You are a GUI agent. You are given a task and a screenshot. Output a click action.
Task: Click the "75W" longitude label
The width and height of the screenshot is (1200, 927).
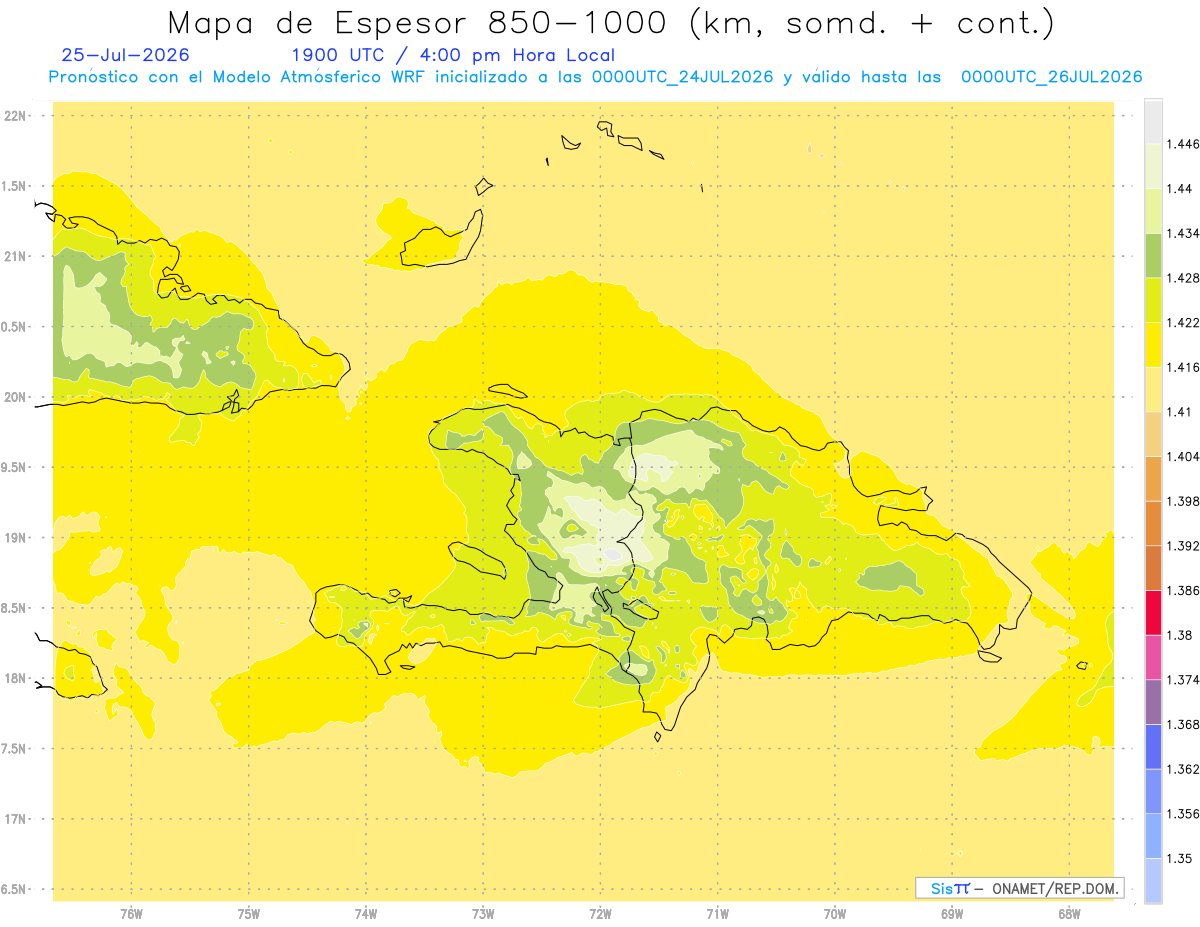[x=249, y=914]
